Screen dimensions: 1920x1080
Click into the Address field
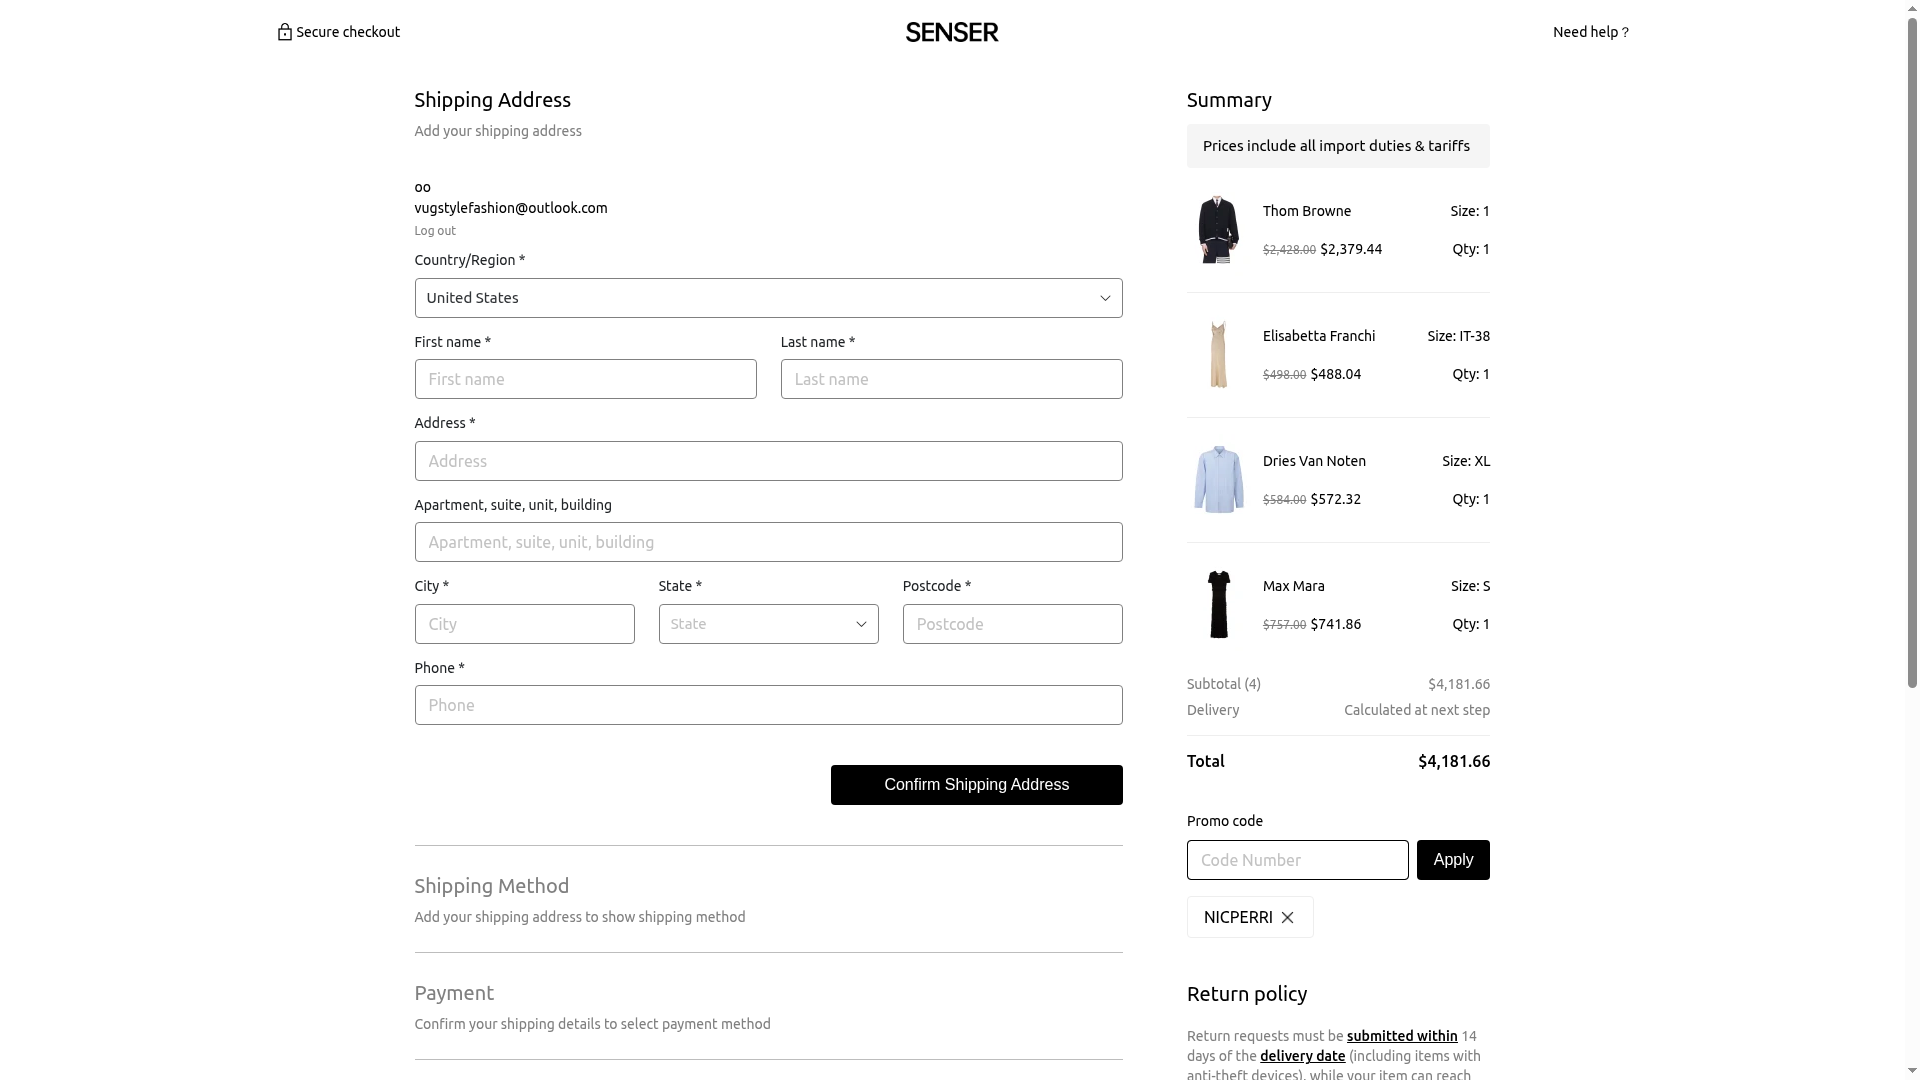pos(768,461)
